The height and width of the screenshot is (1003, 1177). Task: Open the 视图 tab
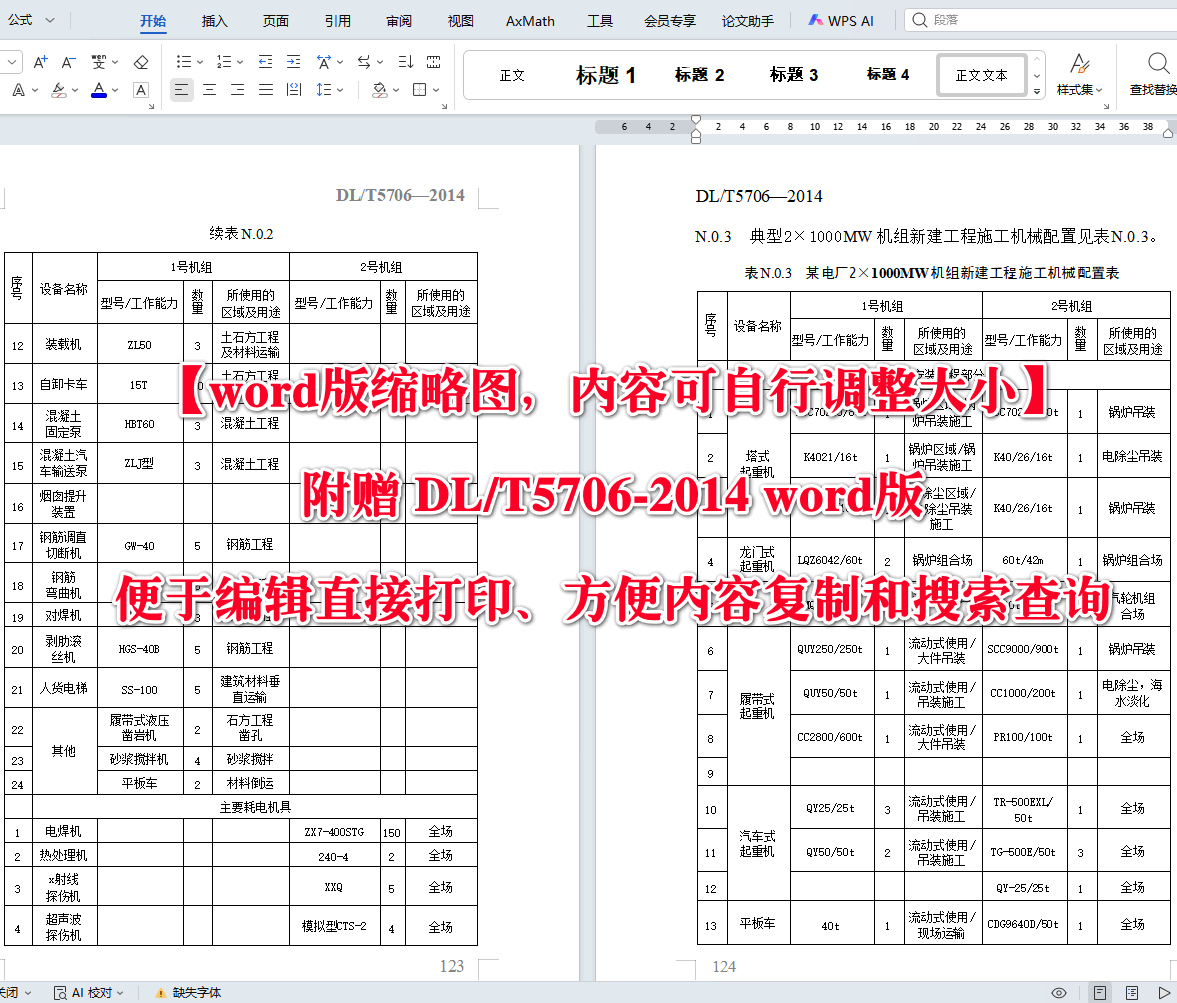click(x=461, y=21)
